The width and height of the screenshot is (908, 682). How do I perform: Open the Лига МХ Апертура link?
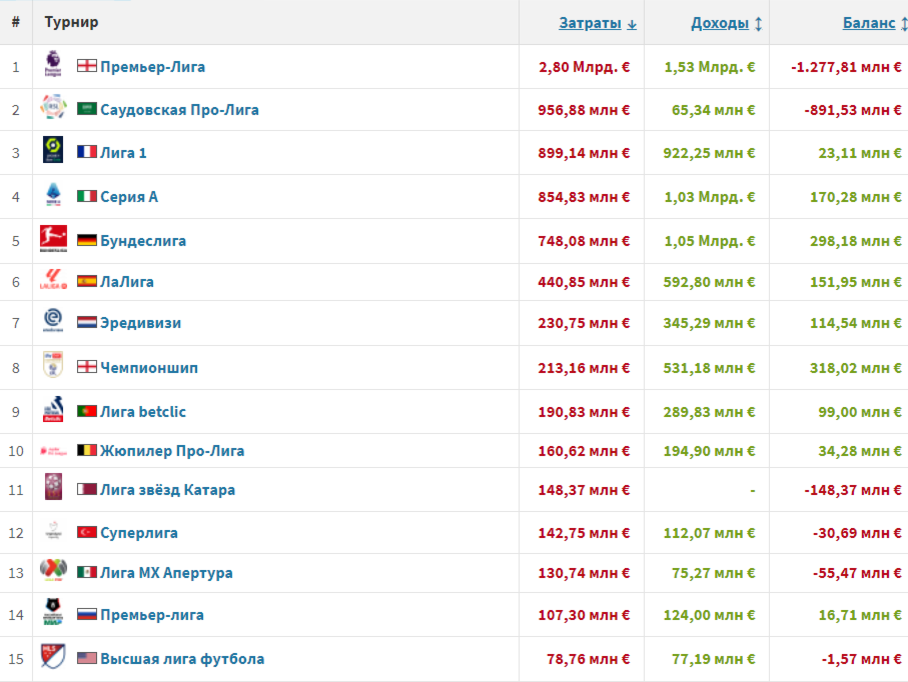[x=166, y=573]
